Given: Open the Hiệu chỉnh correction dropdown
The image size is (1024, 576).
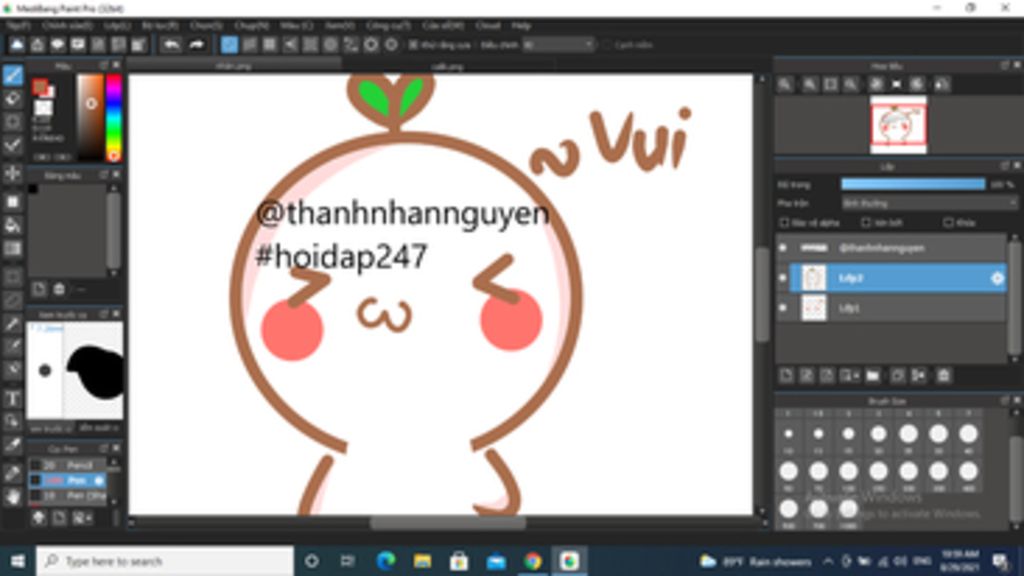Looking at the screenshot, I should coord(558,45).
